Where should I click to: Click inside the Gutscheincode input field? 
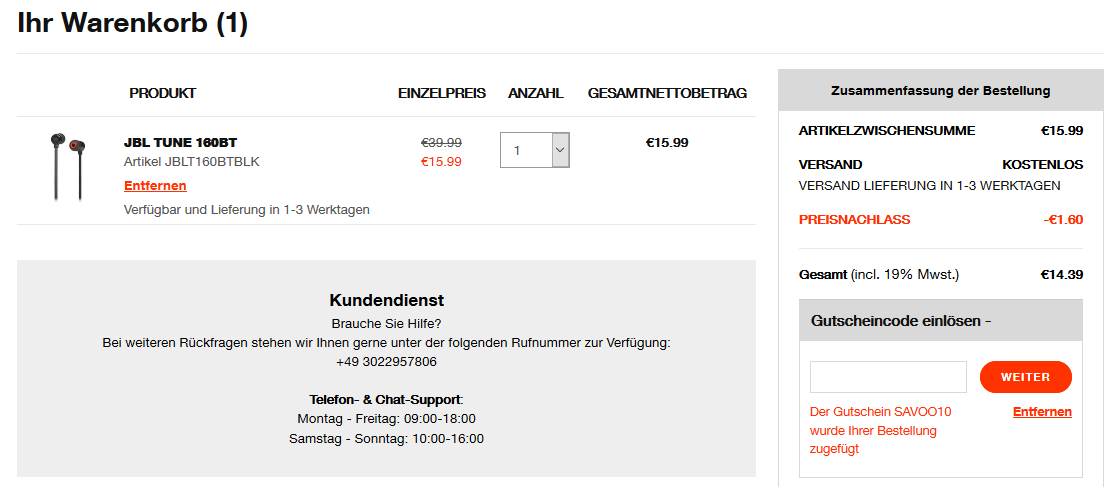[888, 377]
